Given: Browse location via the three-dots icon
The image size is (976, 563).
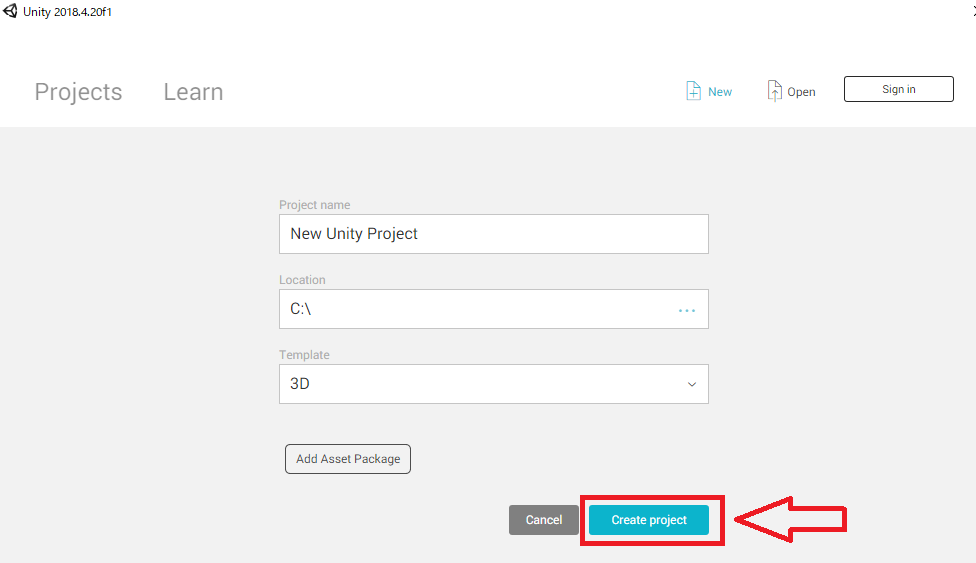Looking at the screenshot, I should coord(687,310).
